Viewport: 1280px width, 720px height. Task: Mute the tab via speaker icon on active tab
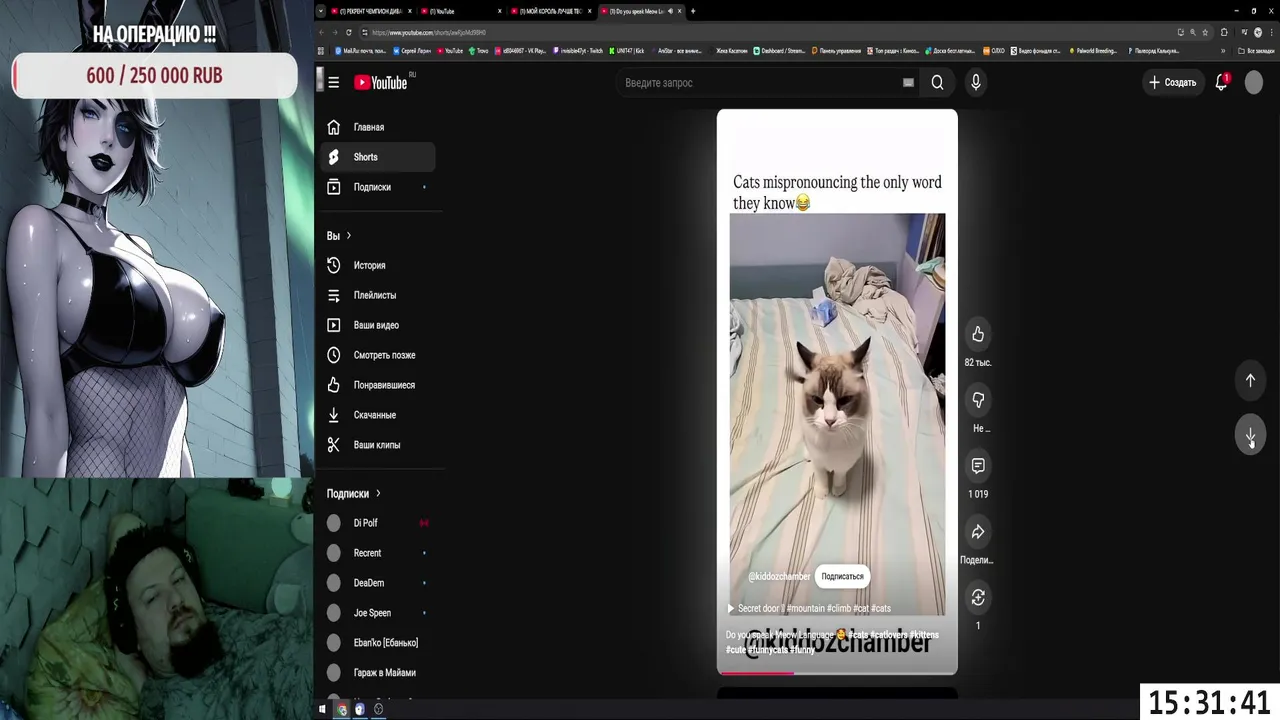coord(670,11)
